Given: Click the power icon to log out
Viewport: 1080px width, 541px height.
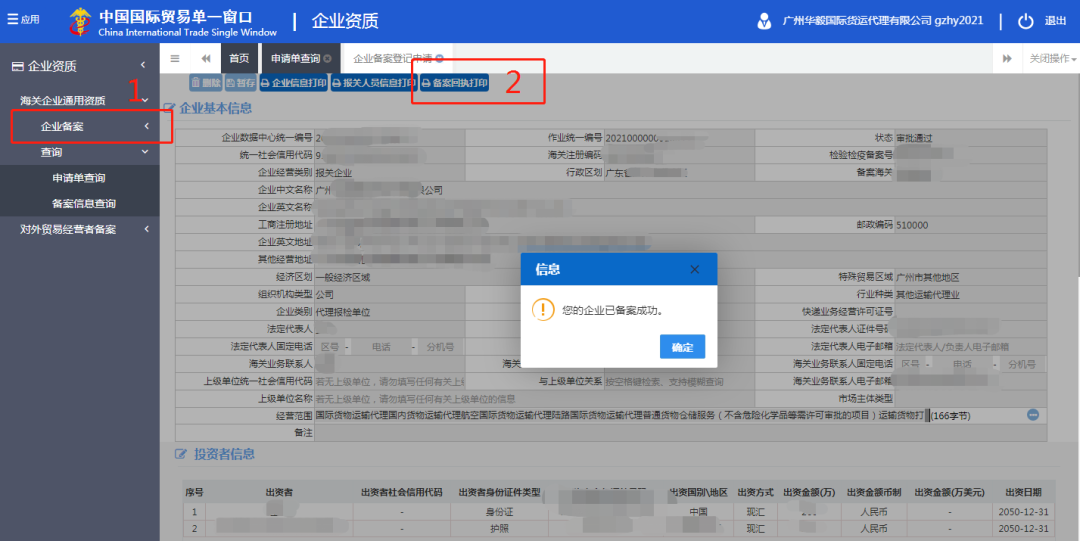Looking at the screenshot, I should tap(1026, 21).
